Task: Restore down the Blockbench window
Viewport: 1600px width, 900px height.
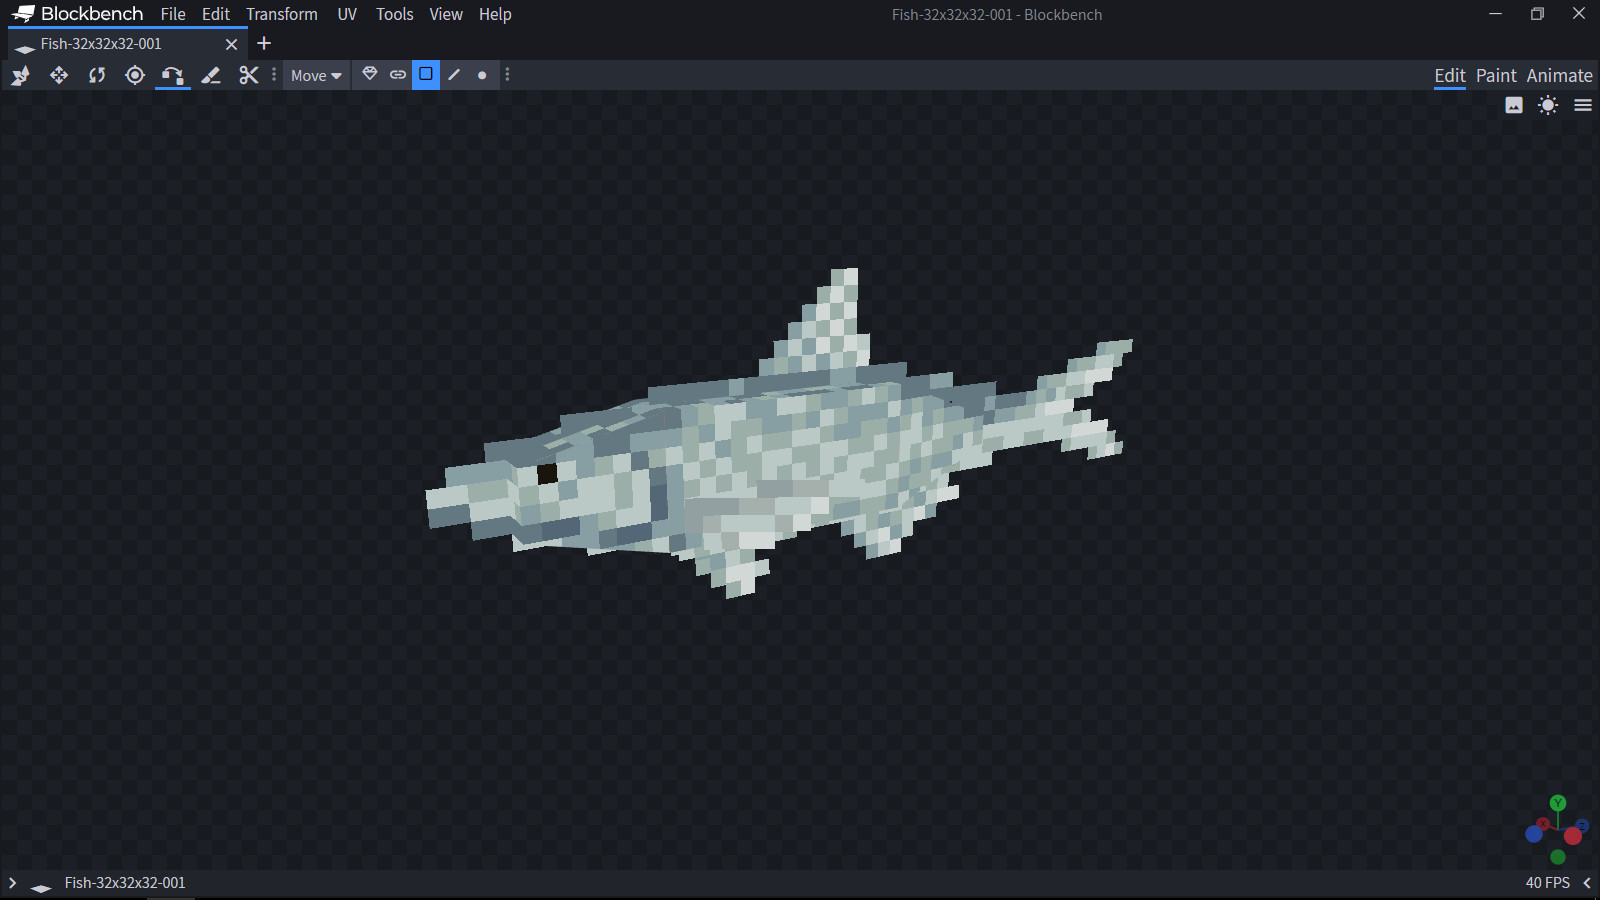Action: [x=1537, y=14]
